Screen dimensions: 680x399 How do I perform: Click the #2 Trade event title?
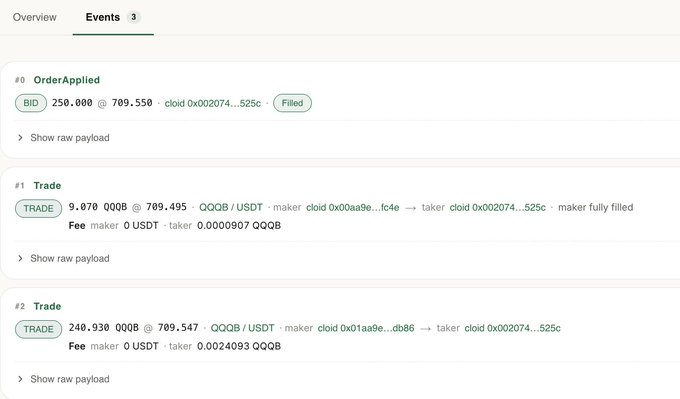47,306
